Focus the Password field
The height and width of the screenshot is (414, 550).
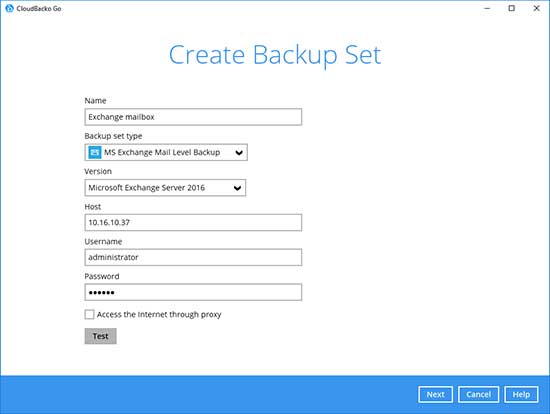193,292
